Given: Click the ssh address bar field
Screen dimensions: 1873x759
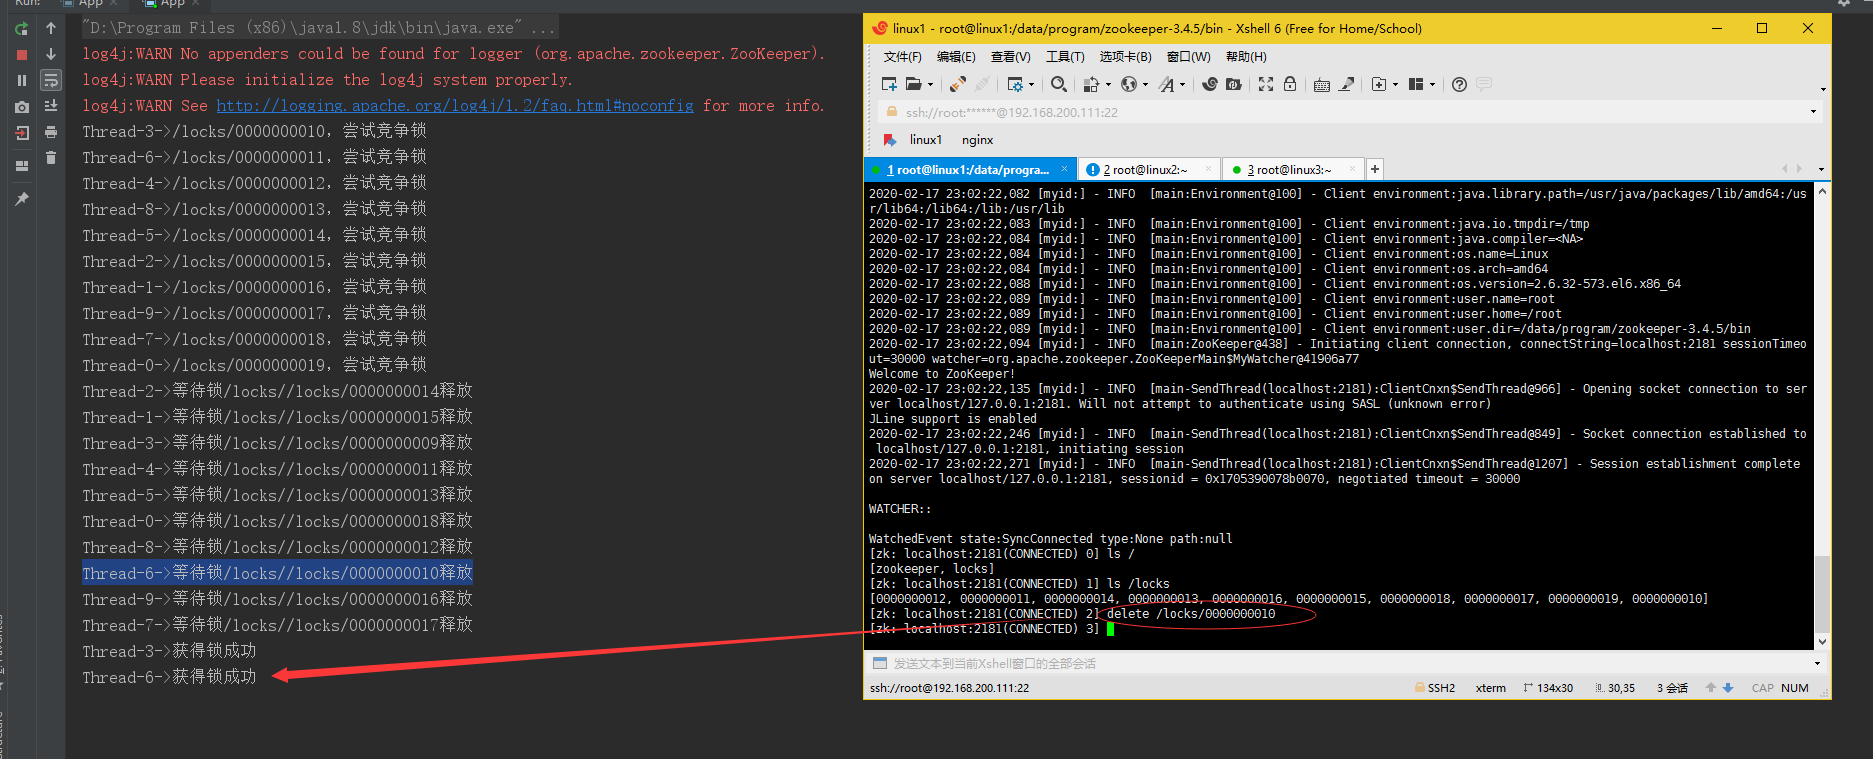Looking at the screenshot, I should pyautogui.click(x=1350, y=112).
